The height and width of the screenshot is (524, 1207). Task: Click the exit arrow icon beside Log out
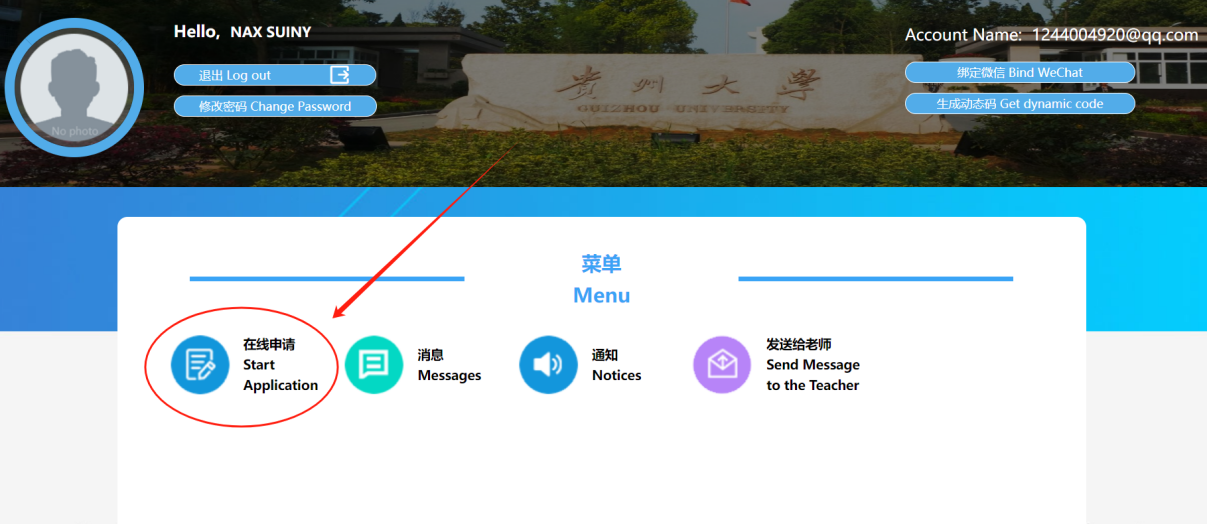[x=340, y=75]
